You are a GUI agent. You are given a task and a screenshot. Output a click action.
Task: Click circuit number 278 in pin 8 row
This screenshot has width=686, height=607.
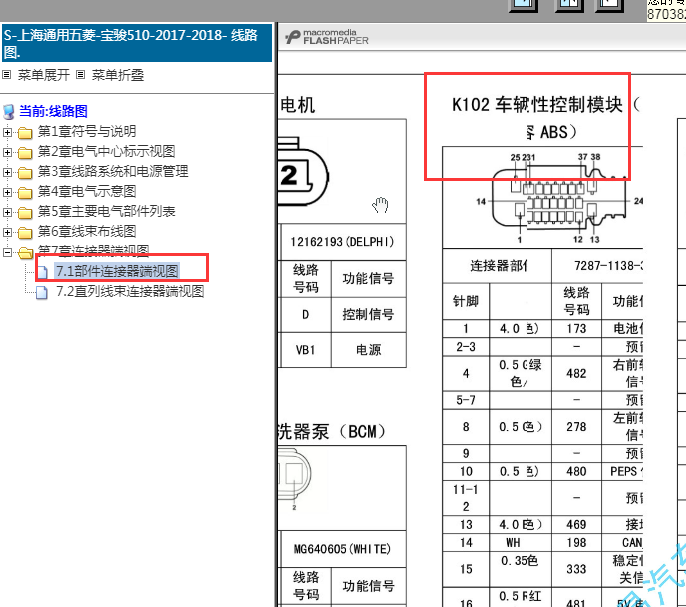coord(576,427)
